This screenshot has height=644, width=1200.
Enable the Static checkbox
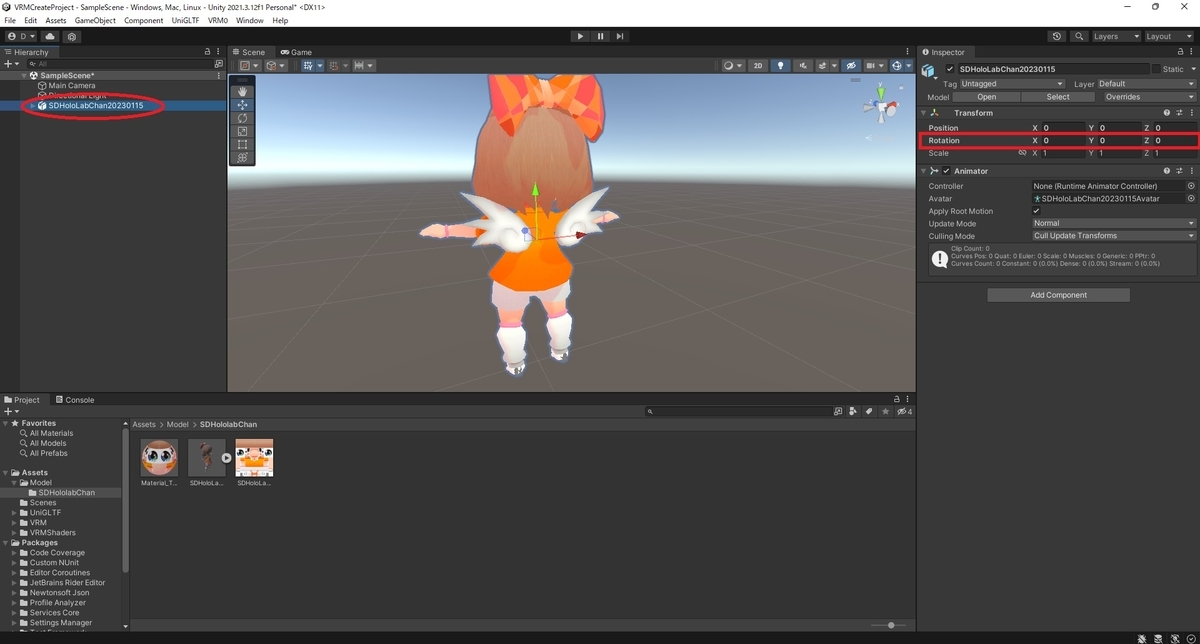tap(1156, 69)
